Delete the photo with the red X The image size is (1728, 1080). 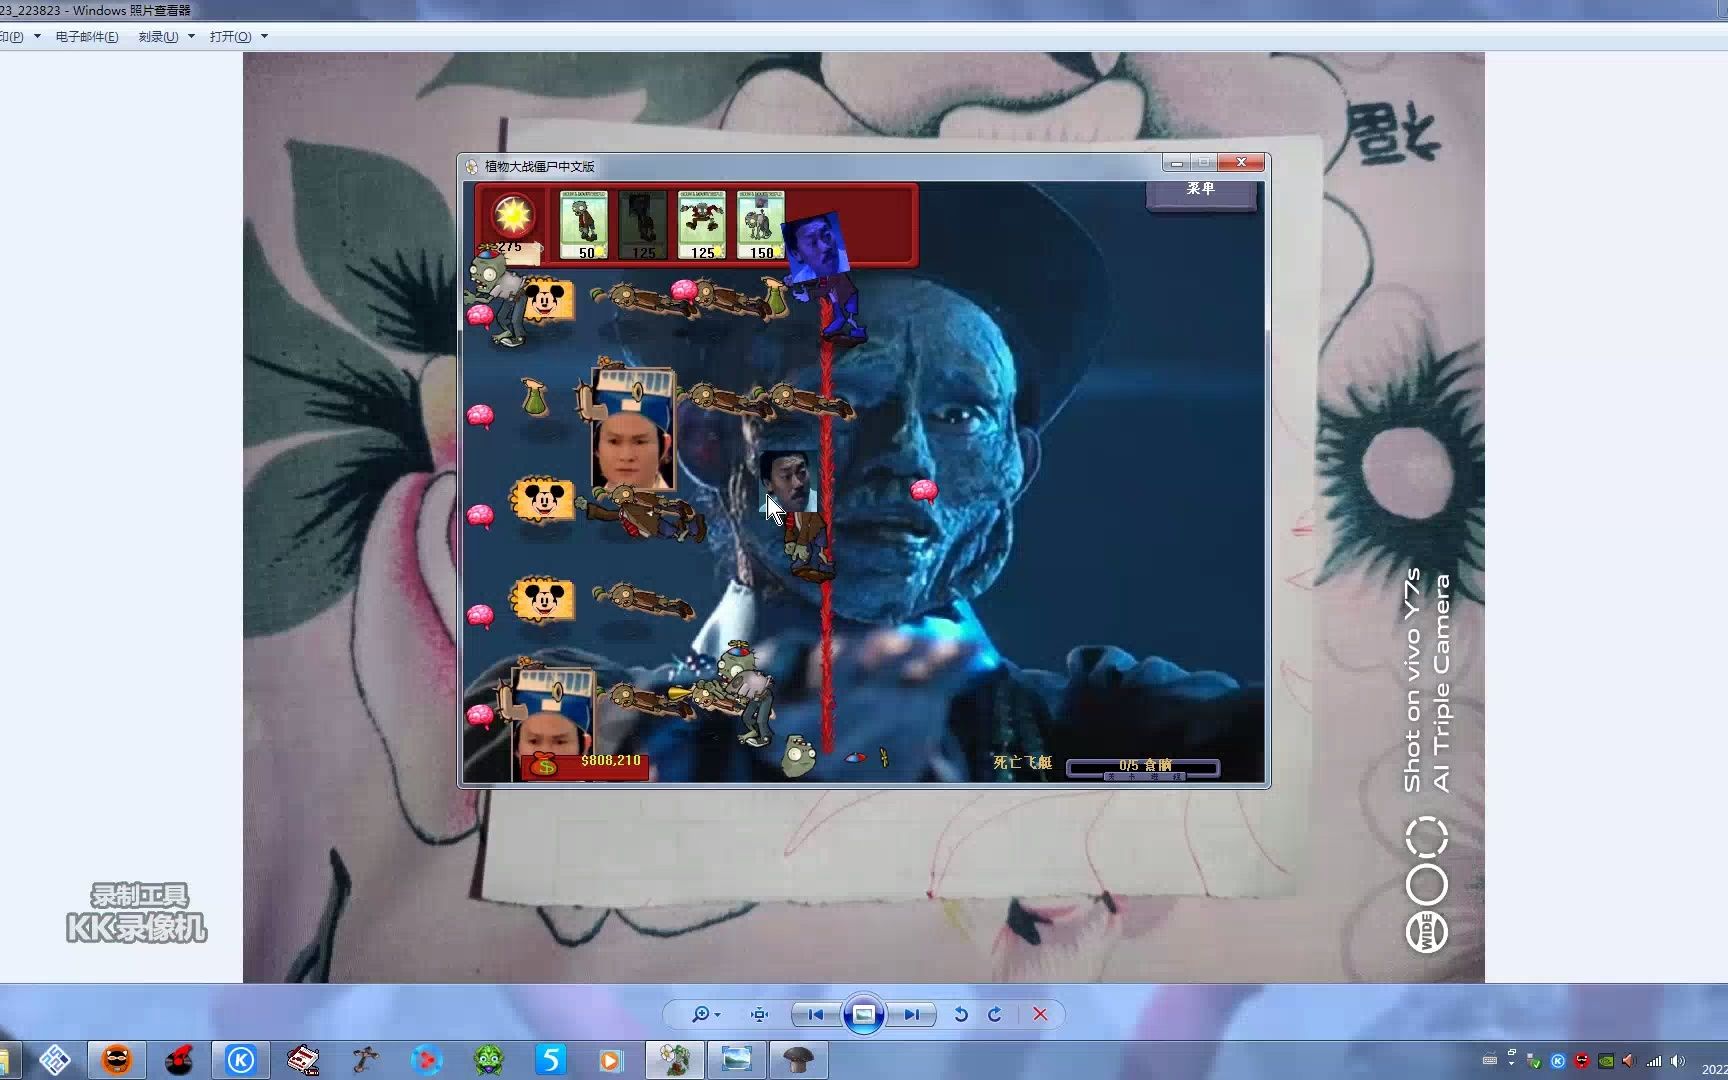click(1040, 1014)
